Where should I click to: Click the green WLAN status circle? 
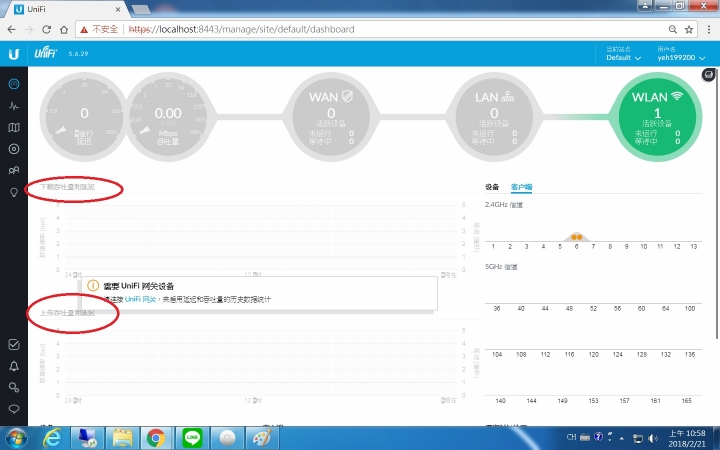coord(657,117)
